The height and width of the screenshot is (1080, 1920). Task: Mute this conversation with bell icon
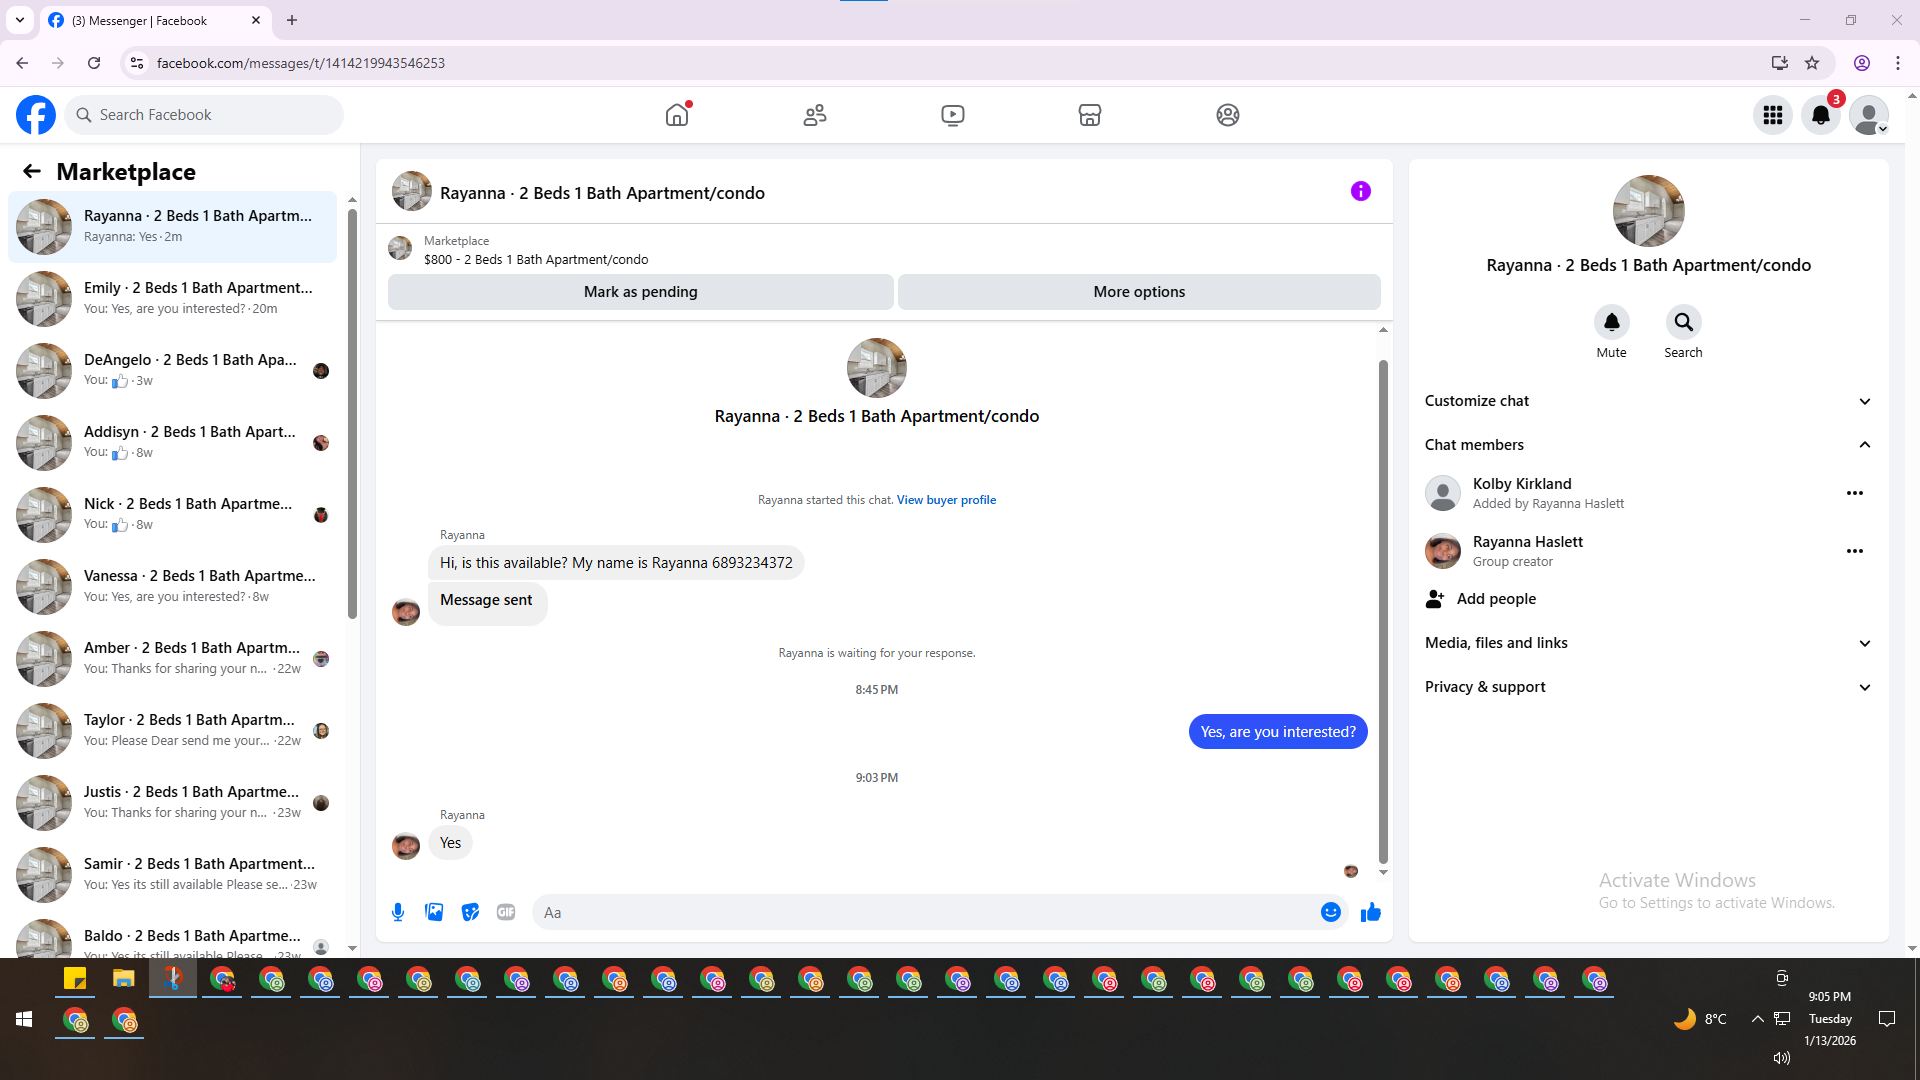click(1611, 323)
